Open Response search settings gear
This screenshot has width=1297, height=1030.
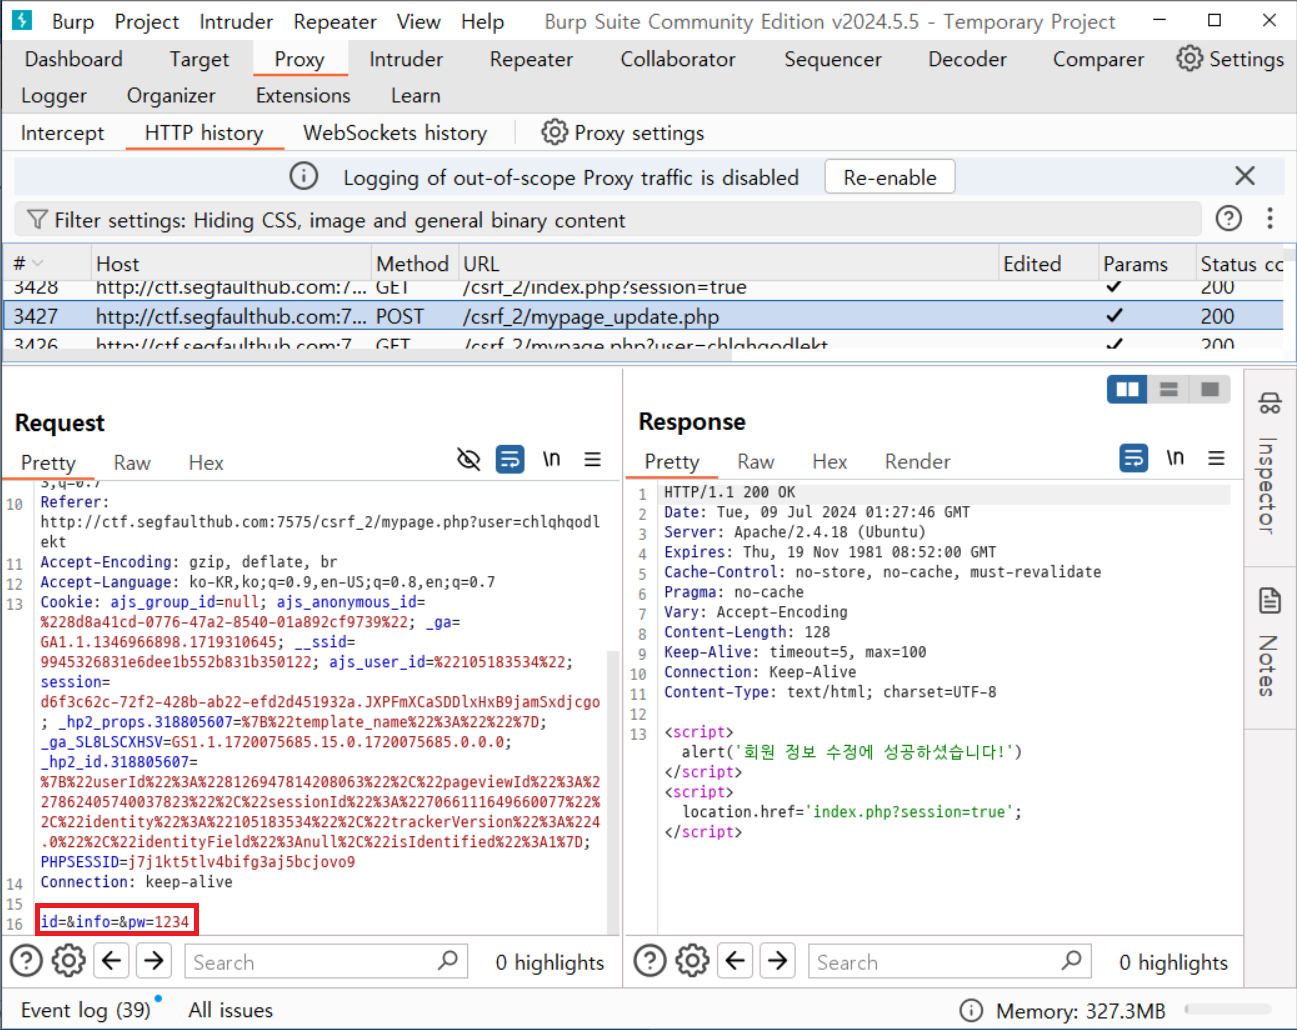pos(692,961)
